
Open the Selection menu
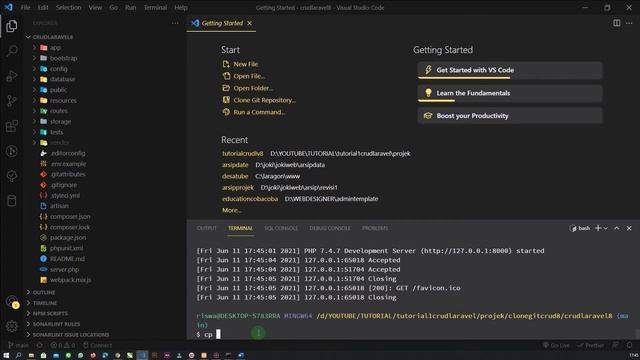[x=68, y=7]
